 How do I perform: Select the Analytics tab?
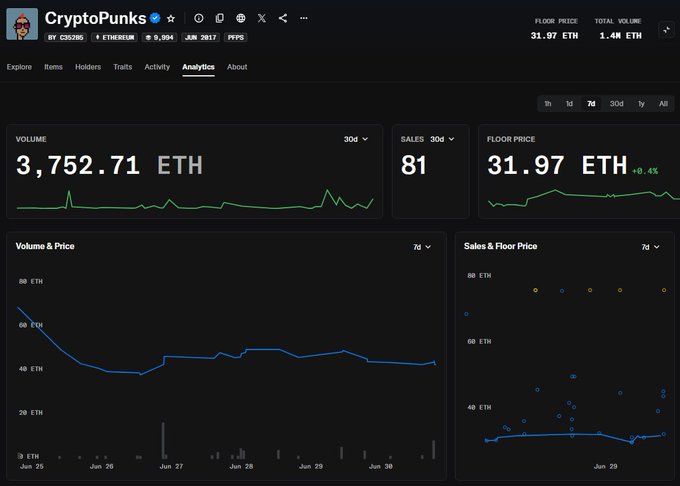point(198,67)
